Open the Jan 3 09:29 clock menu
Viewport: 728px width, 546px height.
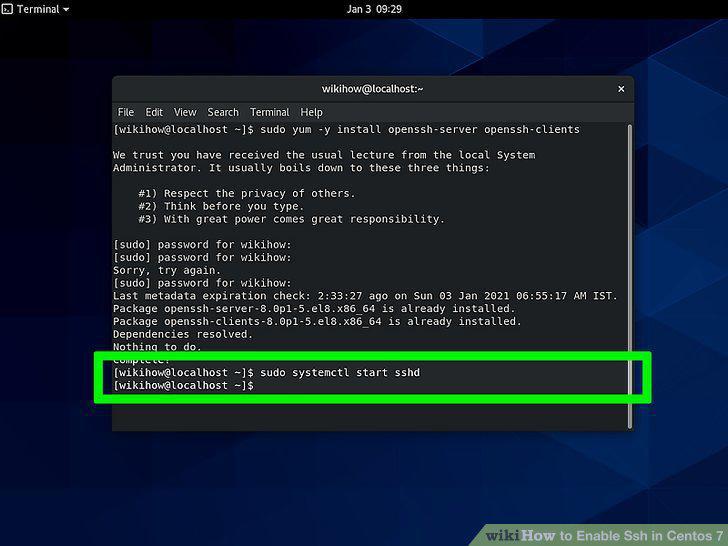tap(374, 9)
